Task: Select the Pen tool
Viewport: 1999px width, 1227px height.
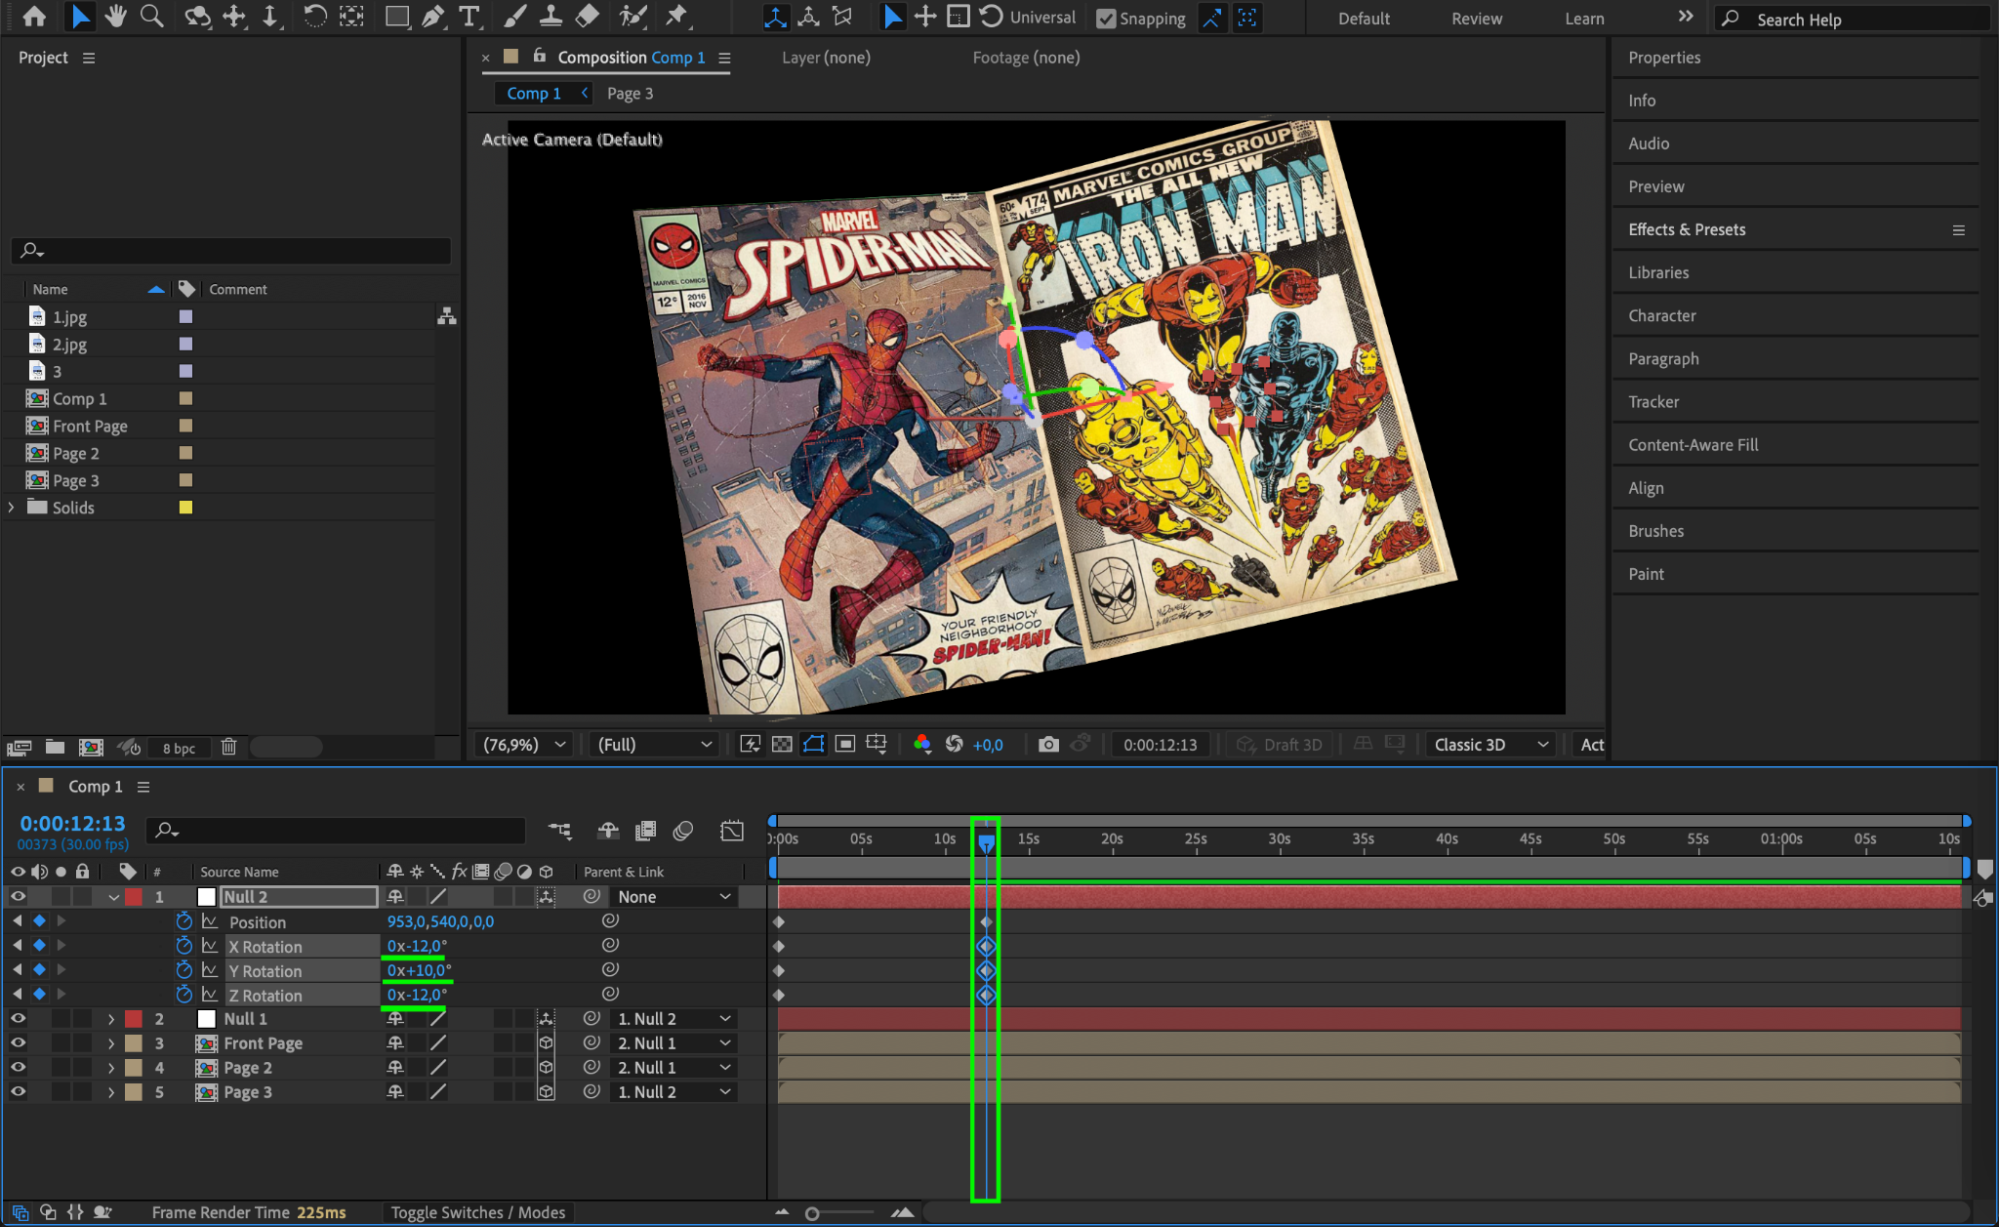Action: [433, 16]
